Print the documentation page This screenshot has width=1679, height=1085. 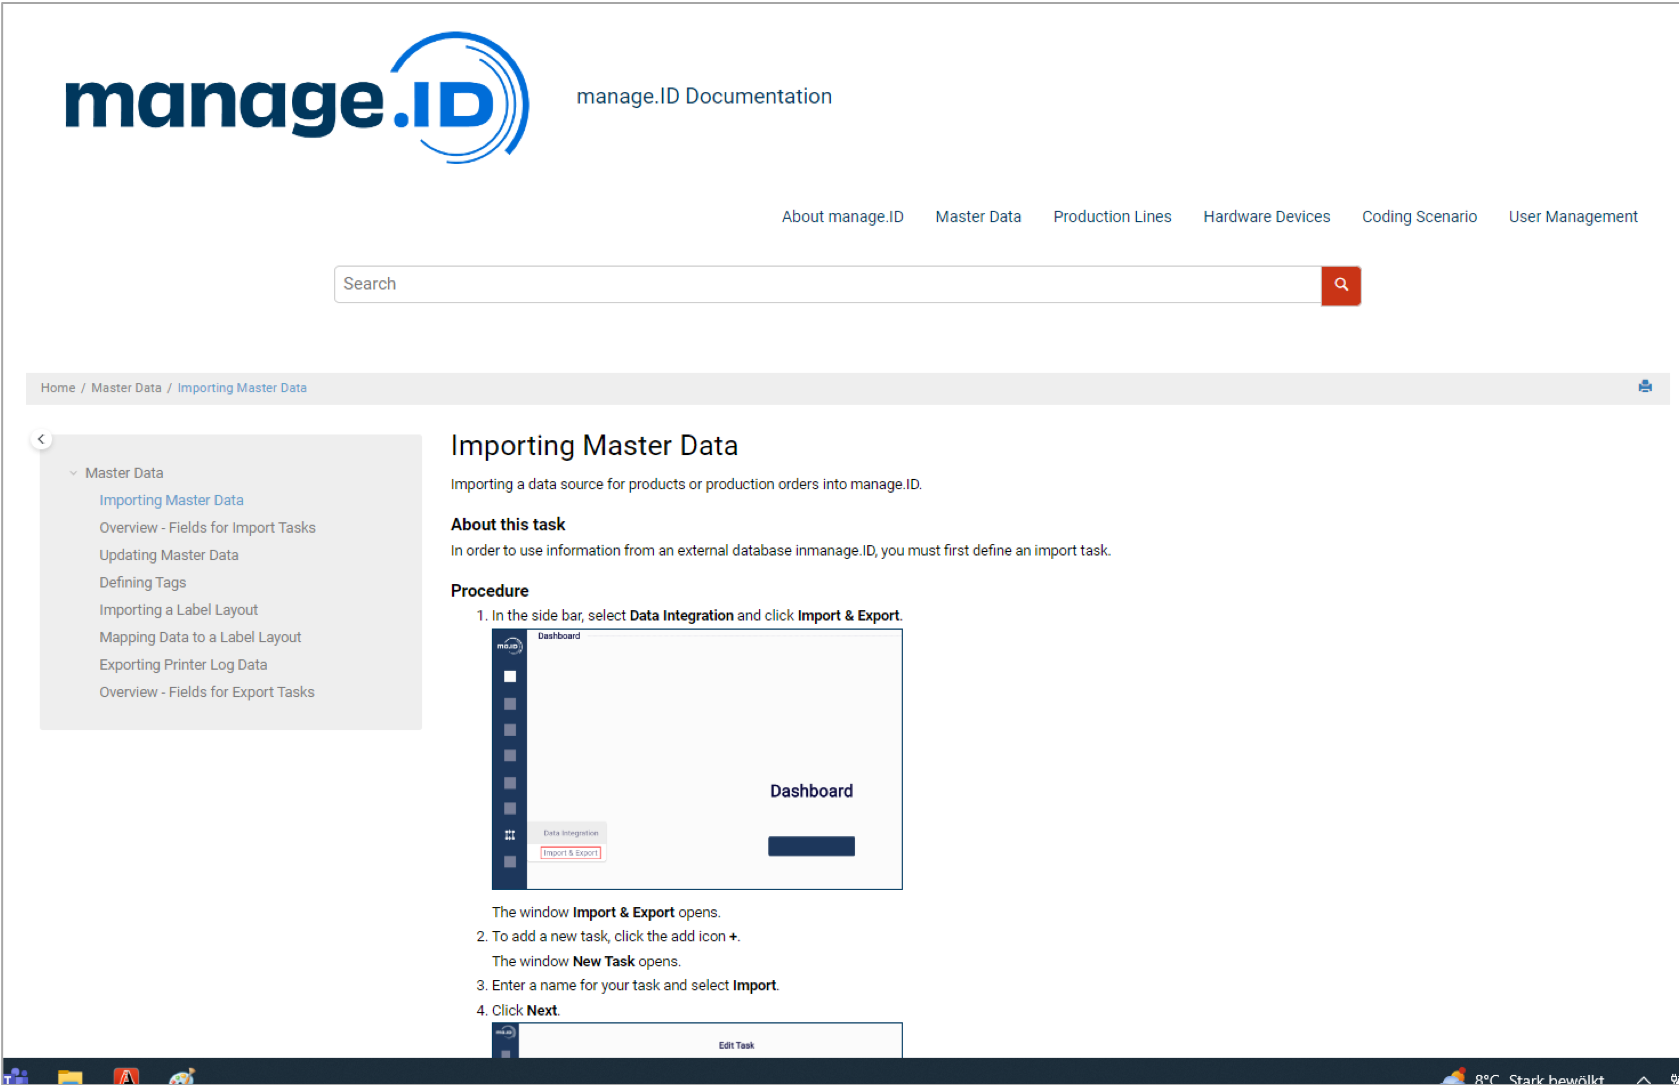pyautogui.click(x=1645, y=387)
